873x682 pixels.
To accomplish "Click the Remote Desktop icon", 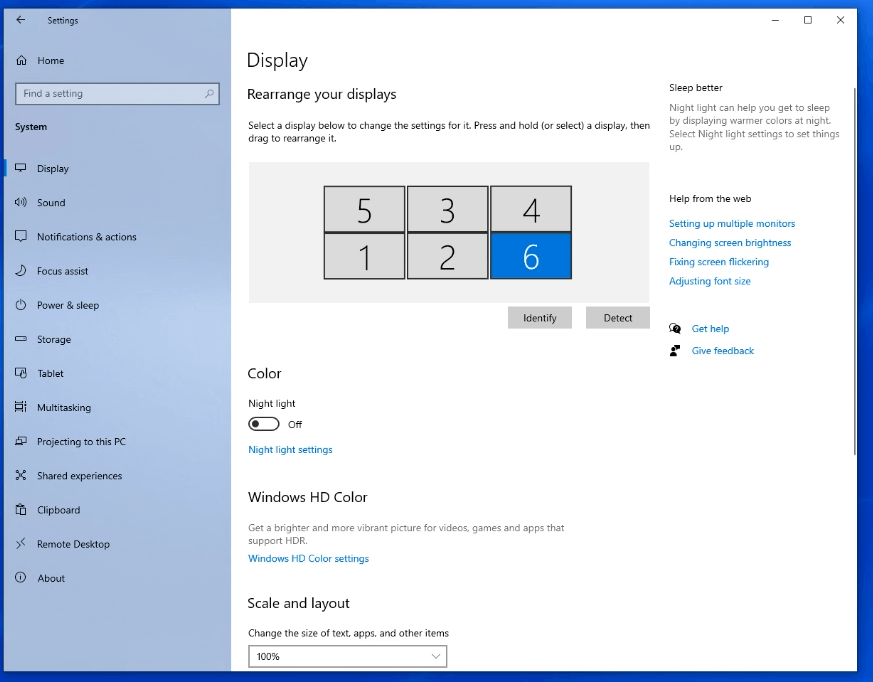I will [x=21, y=543].
